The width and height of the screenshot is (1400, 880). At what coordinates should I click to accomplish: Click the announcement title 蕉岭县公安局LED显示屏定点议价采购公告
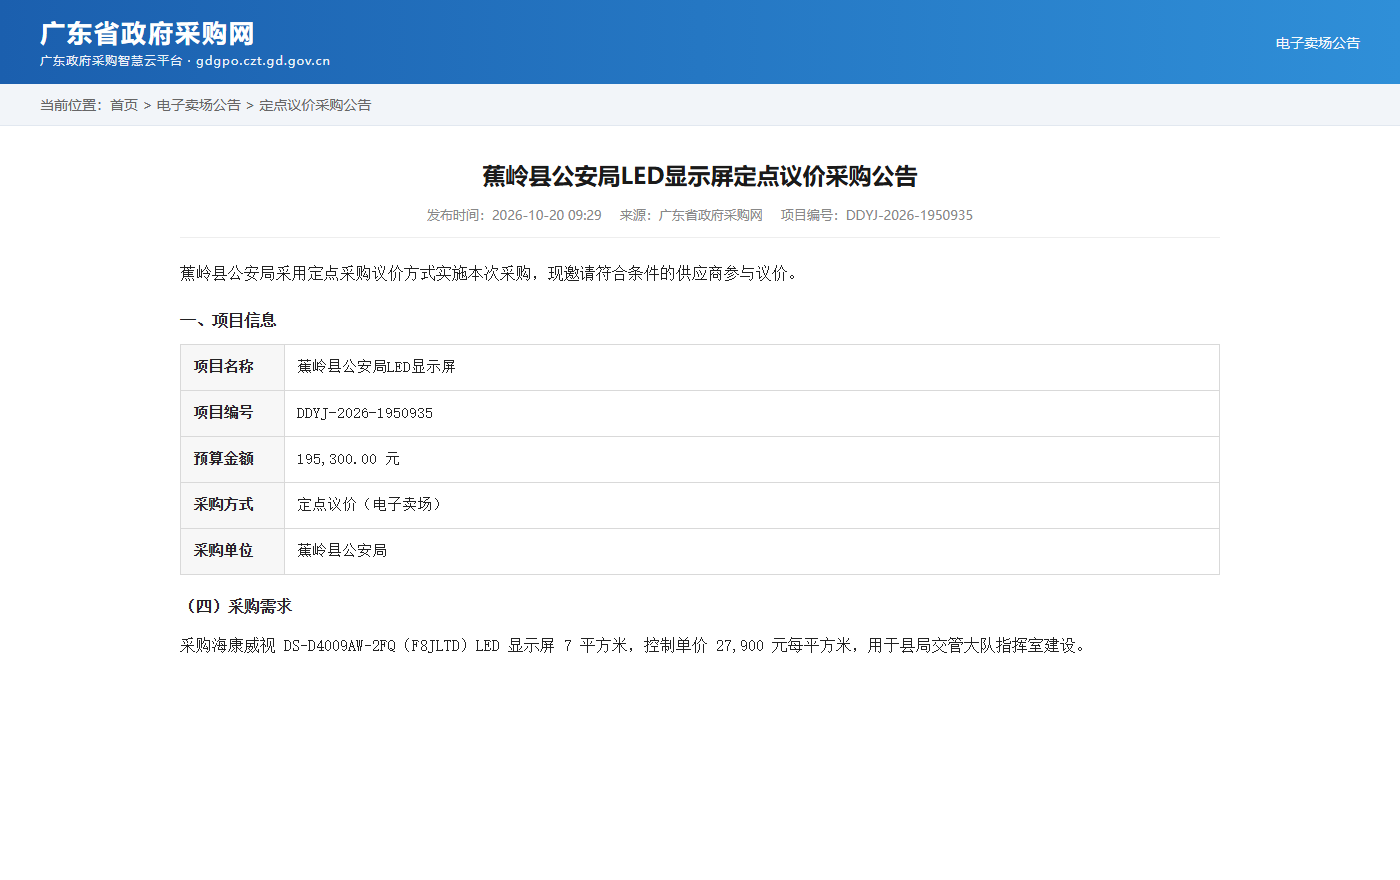click(x=700, y=176)
